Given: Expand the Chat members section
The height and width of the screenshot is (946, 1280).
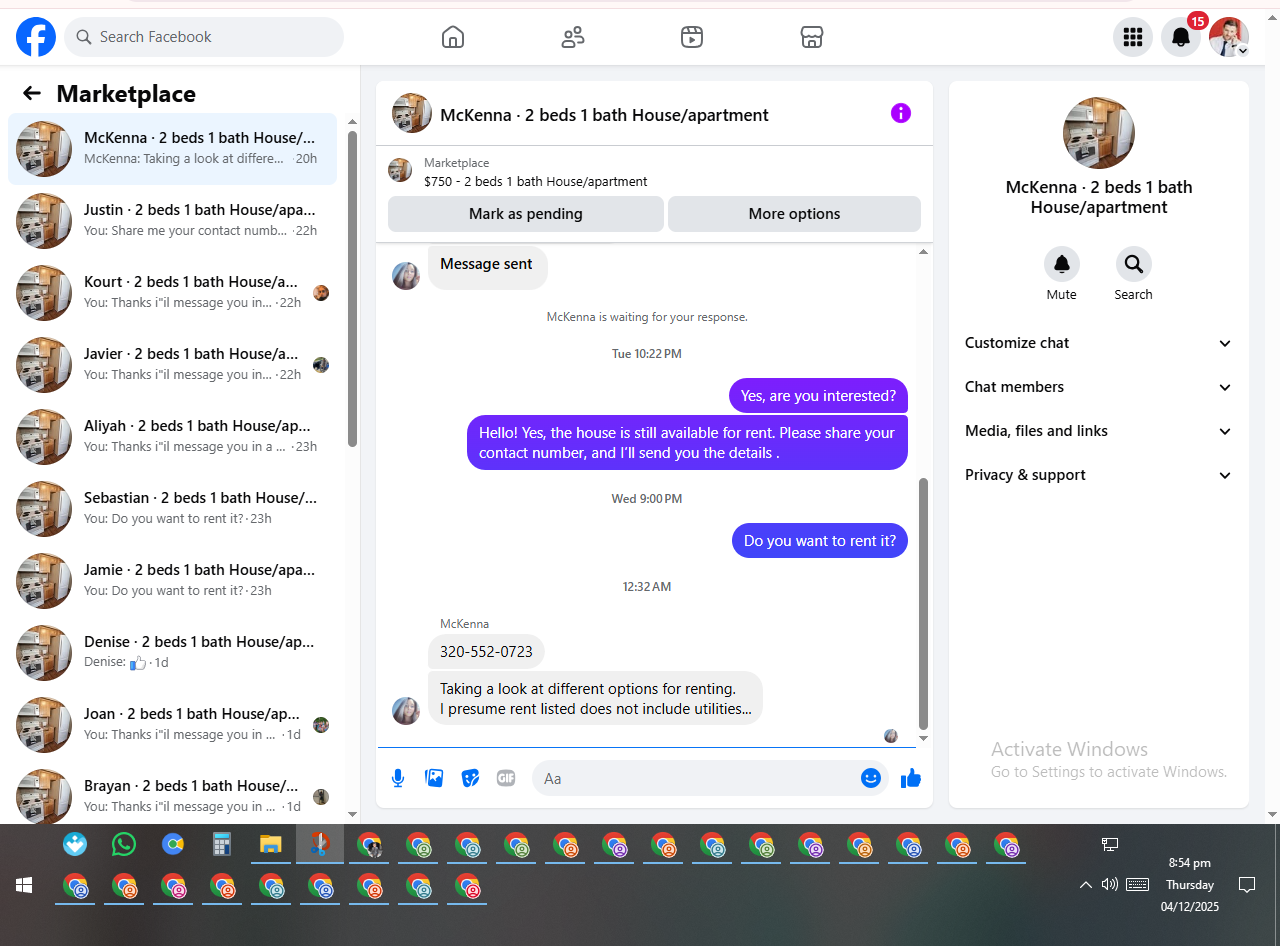Looking at the screenshot, I should coord(1099,387).
